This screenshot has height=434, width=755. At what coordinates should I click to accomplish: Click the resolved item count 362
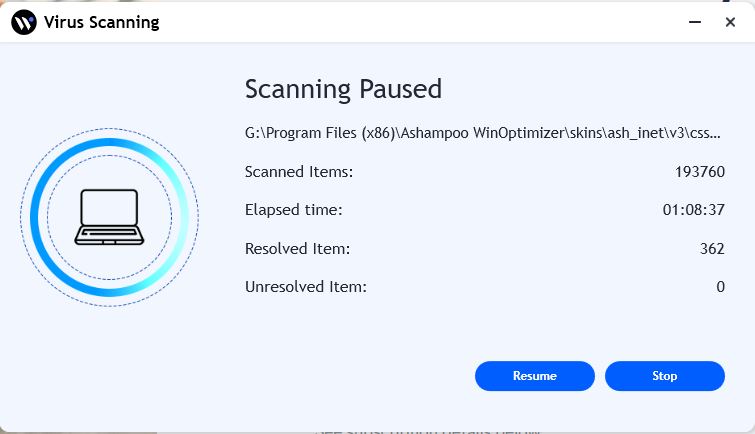click(712, 249)
